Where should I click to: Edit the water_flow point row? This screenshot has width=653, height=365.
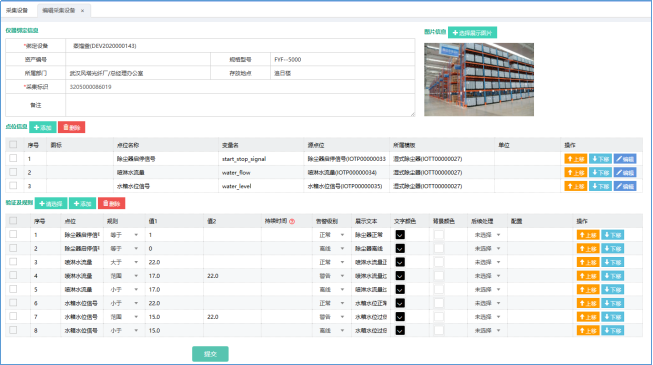coord(625,172)
